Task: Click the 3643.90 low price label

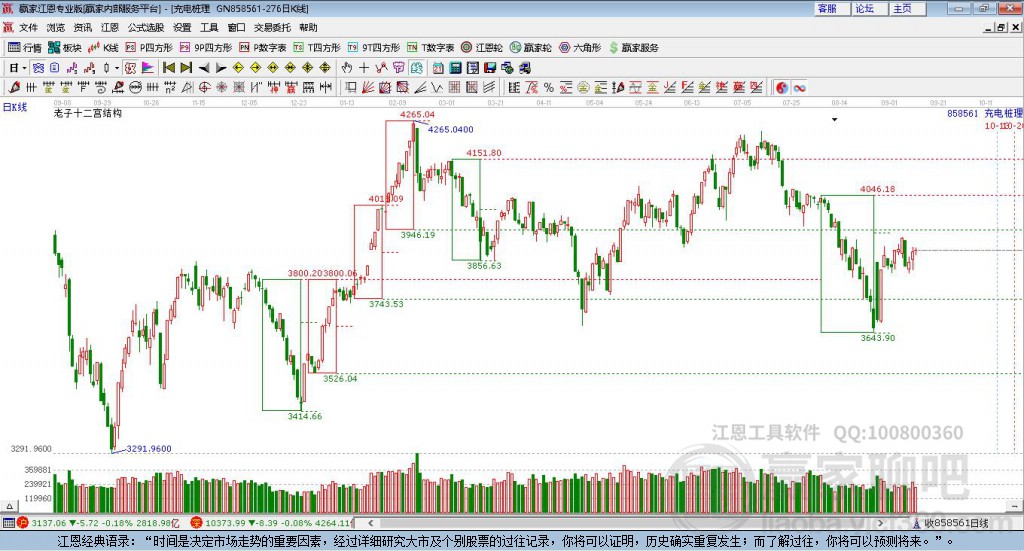Action: point(878,338)
